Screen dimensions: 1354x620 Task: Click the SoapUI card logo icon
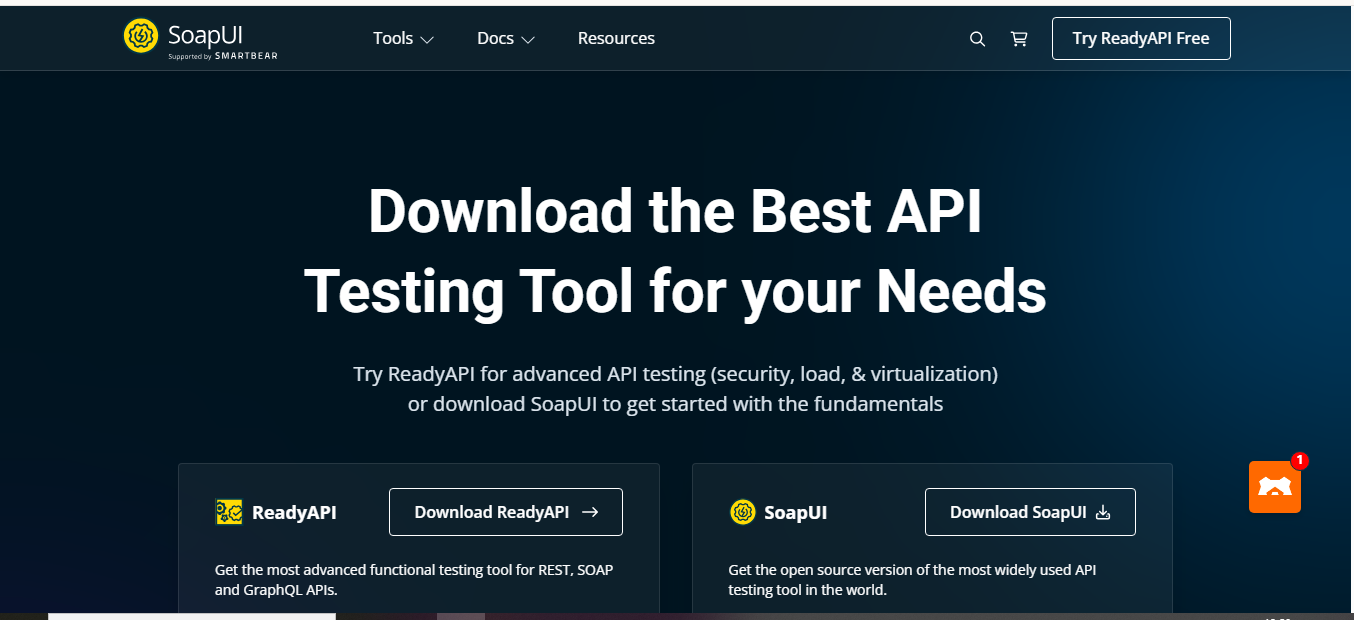tap(742, 512)
